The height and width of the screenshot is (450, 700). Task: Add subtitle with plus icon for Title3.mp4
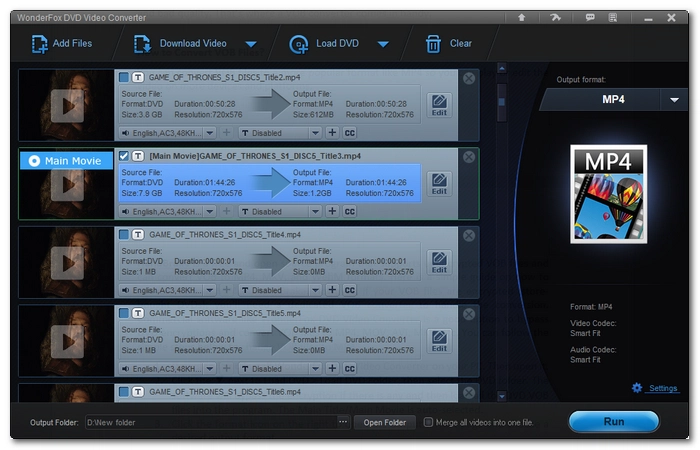click(x=332, y=211)
